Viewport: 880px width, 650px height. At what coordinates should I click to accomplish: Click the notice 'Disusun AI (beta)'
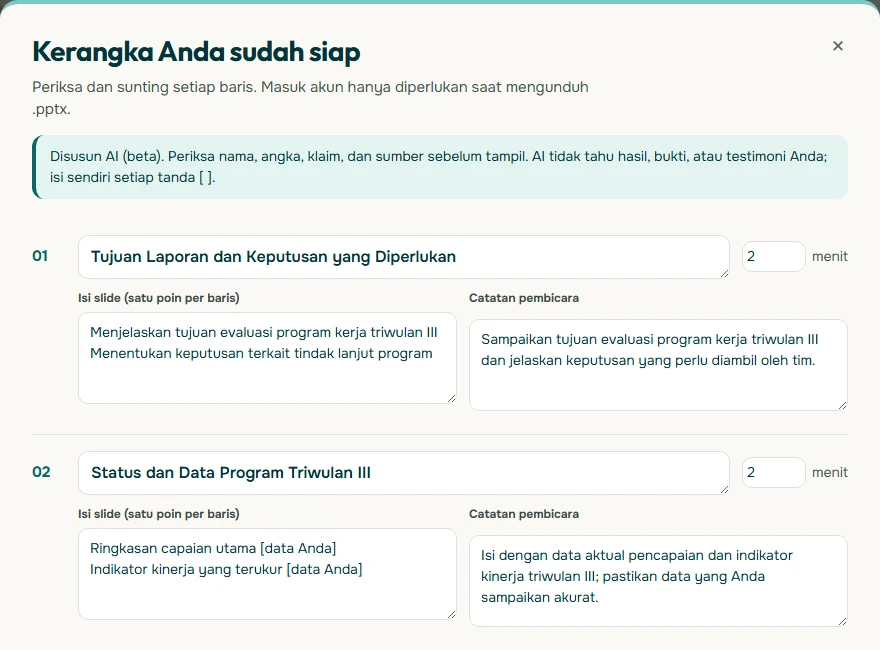[x=440, y=167]
